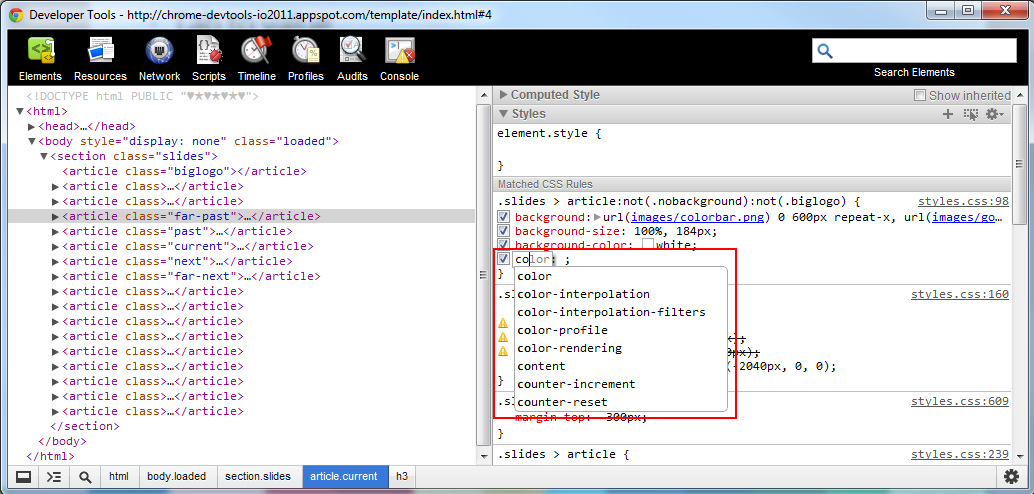This screenshot has width=1034, height=494.
Task: Open the Profiles panel
Action: click(x=306, y=59)
